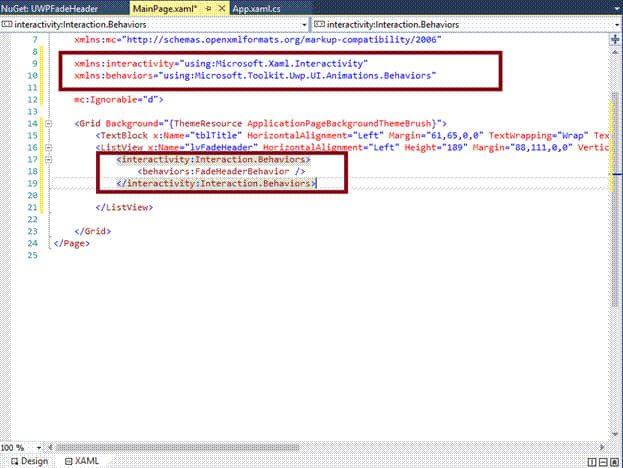
Task: Switch to App.xaml.cs tab
Action: [x=256, y=8]
